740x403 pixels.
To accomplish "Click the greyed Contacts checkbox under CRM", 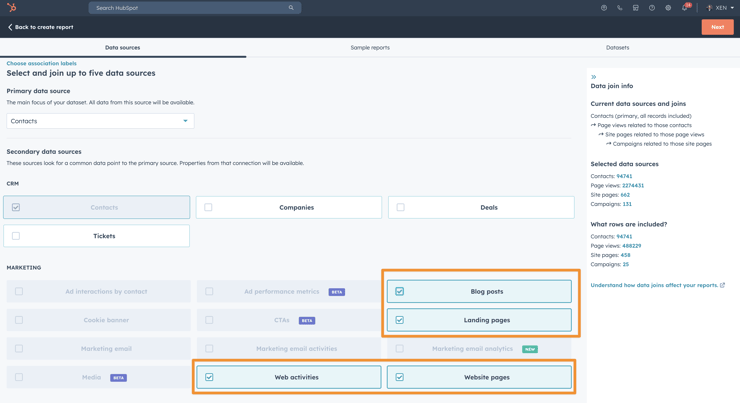I will click(16, 207).
